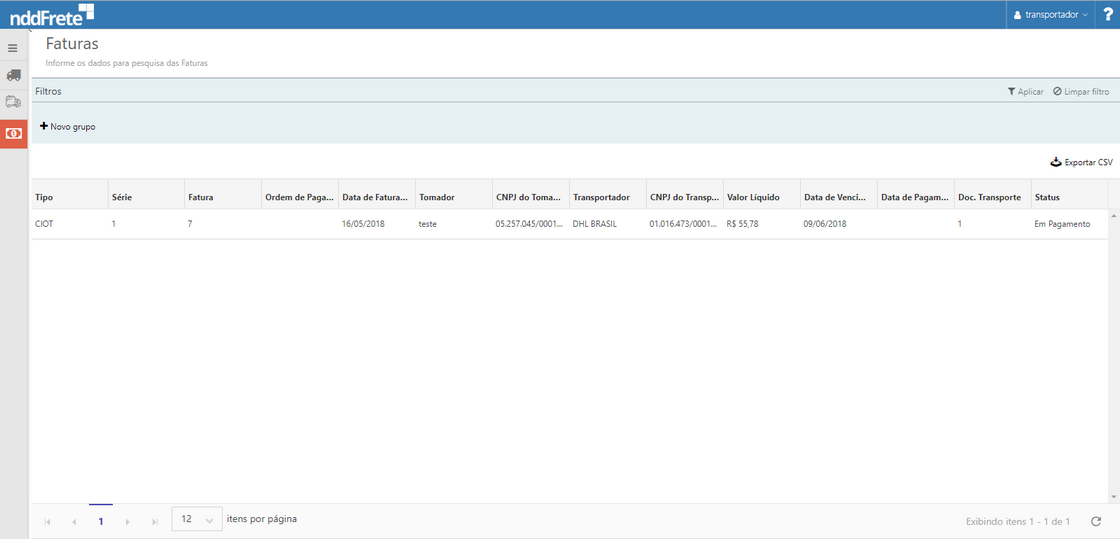Expand the transportador user dropdown
Image resolution: width=1120 pixels, height=539 pixels.
coord(1050,15)
